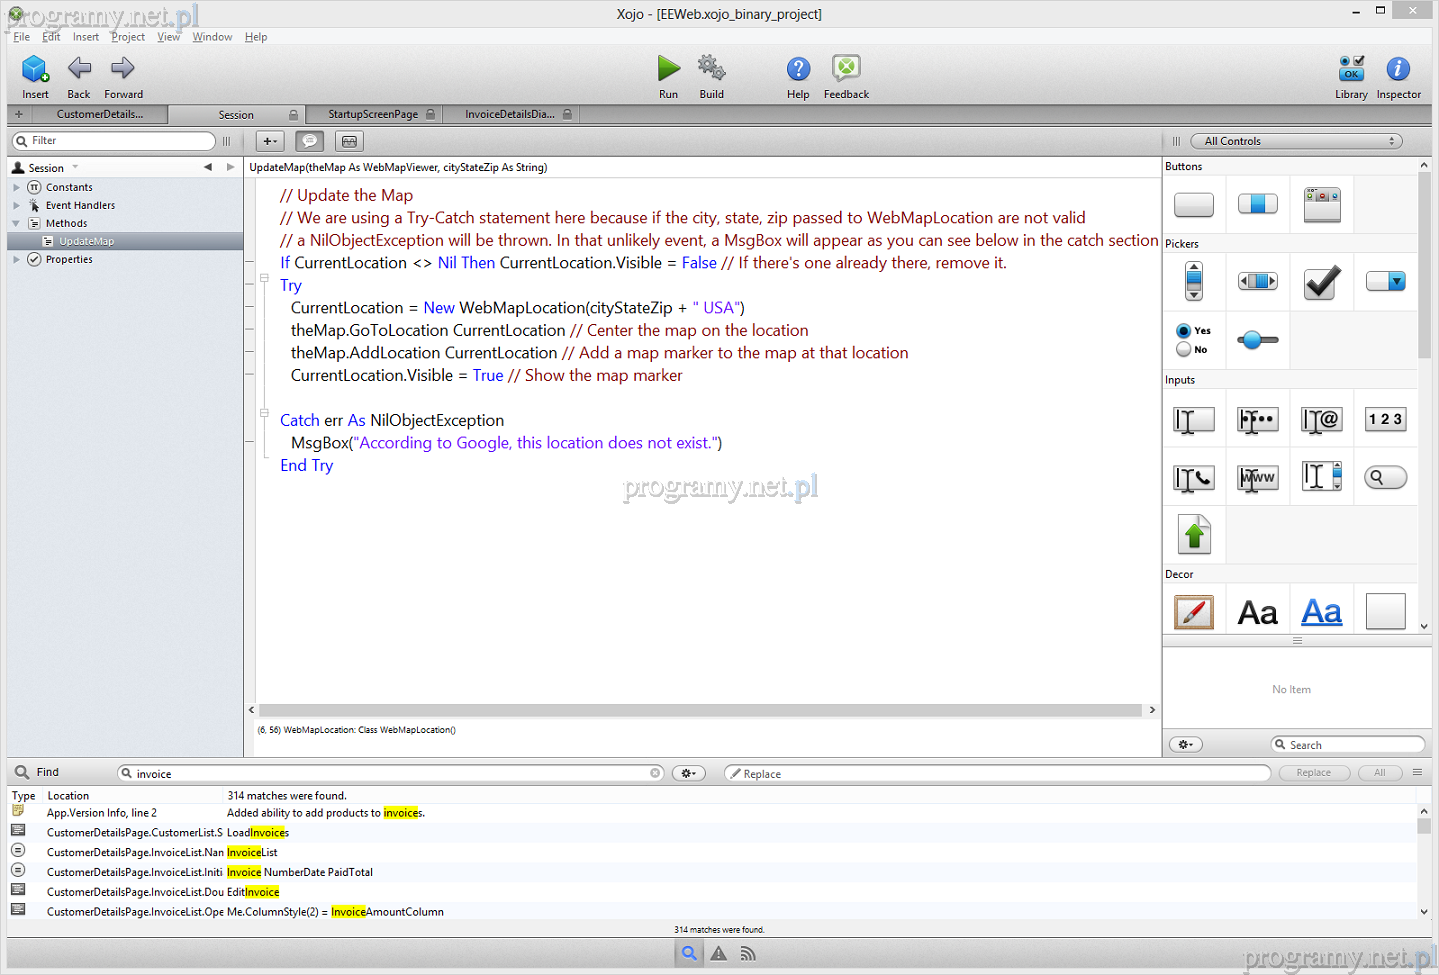
Task: Collapse the Methods tree node
Action: click(x=16, y=223)
